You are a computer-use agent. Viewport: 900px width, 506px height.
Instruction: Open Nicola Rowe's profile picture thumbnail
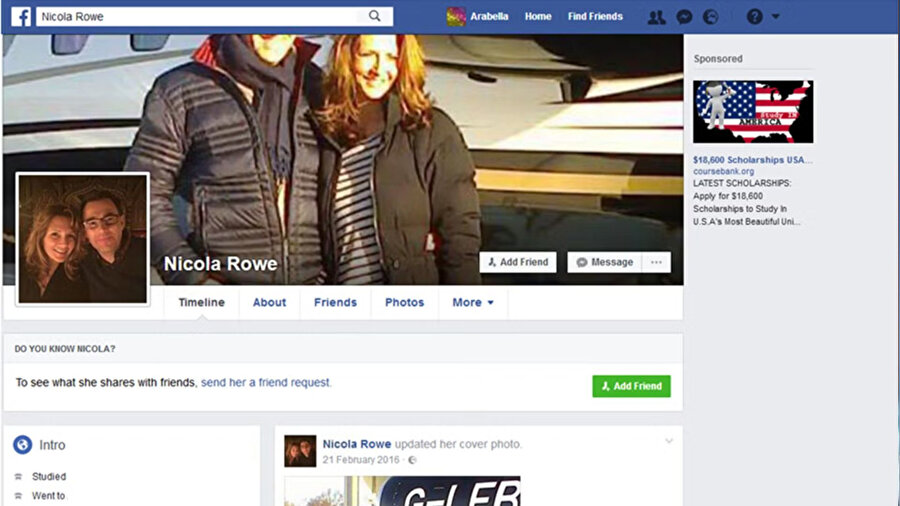[82, 238]
